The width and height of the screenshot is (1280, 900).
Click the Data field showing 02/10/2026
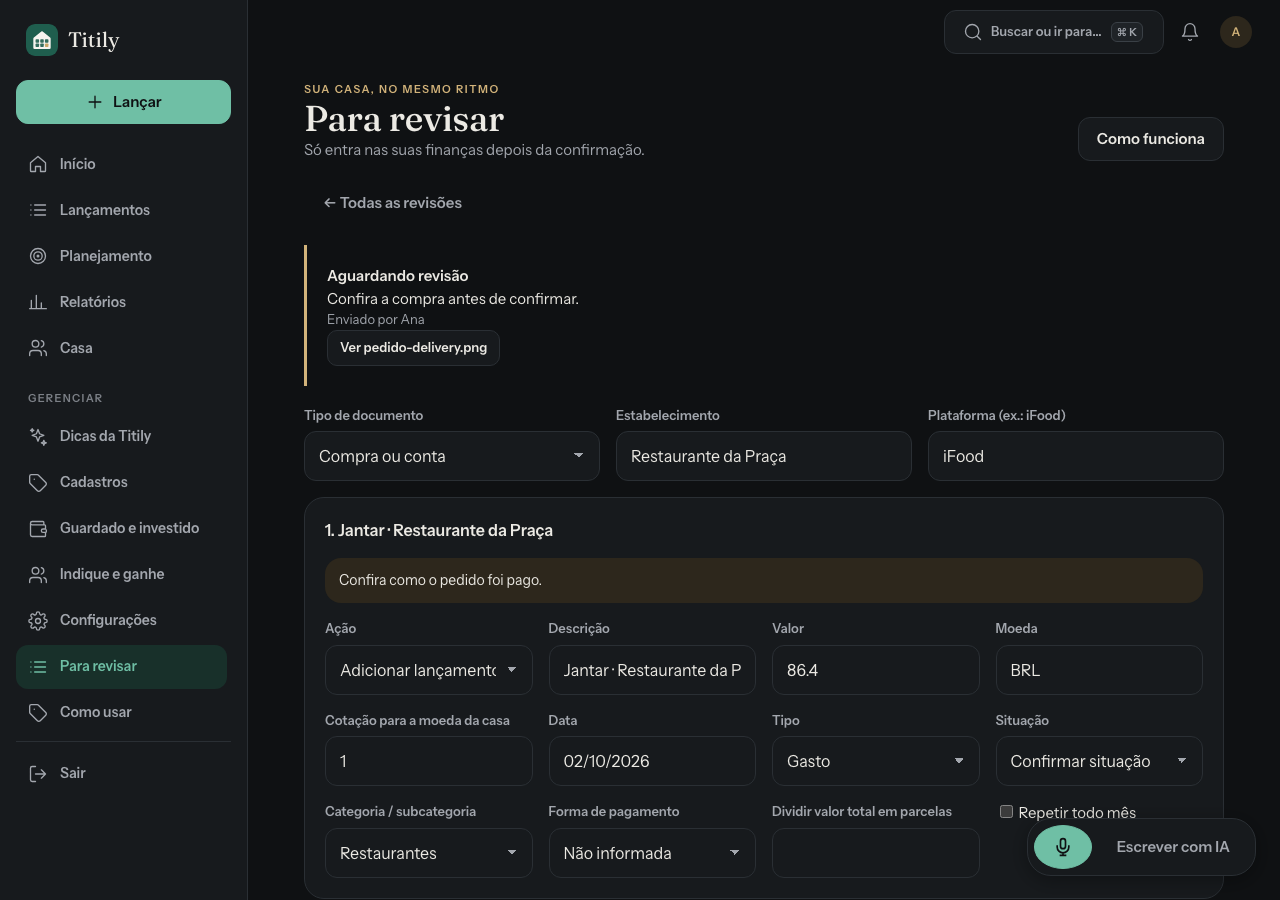tap(652, 761)
